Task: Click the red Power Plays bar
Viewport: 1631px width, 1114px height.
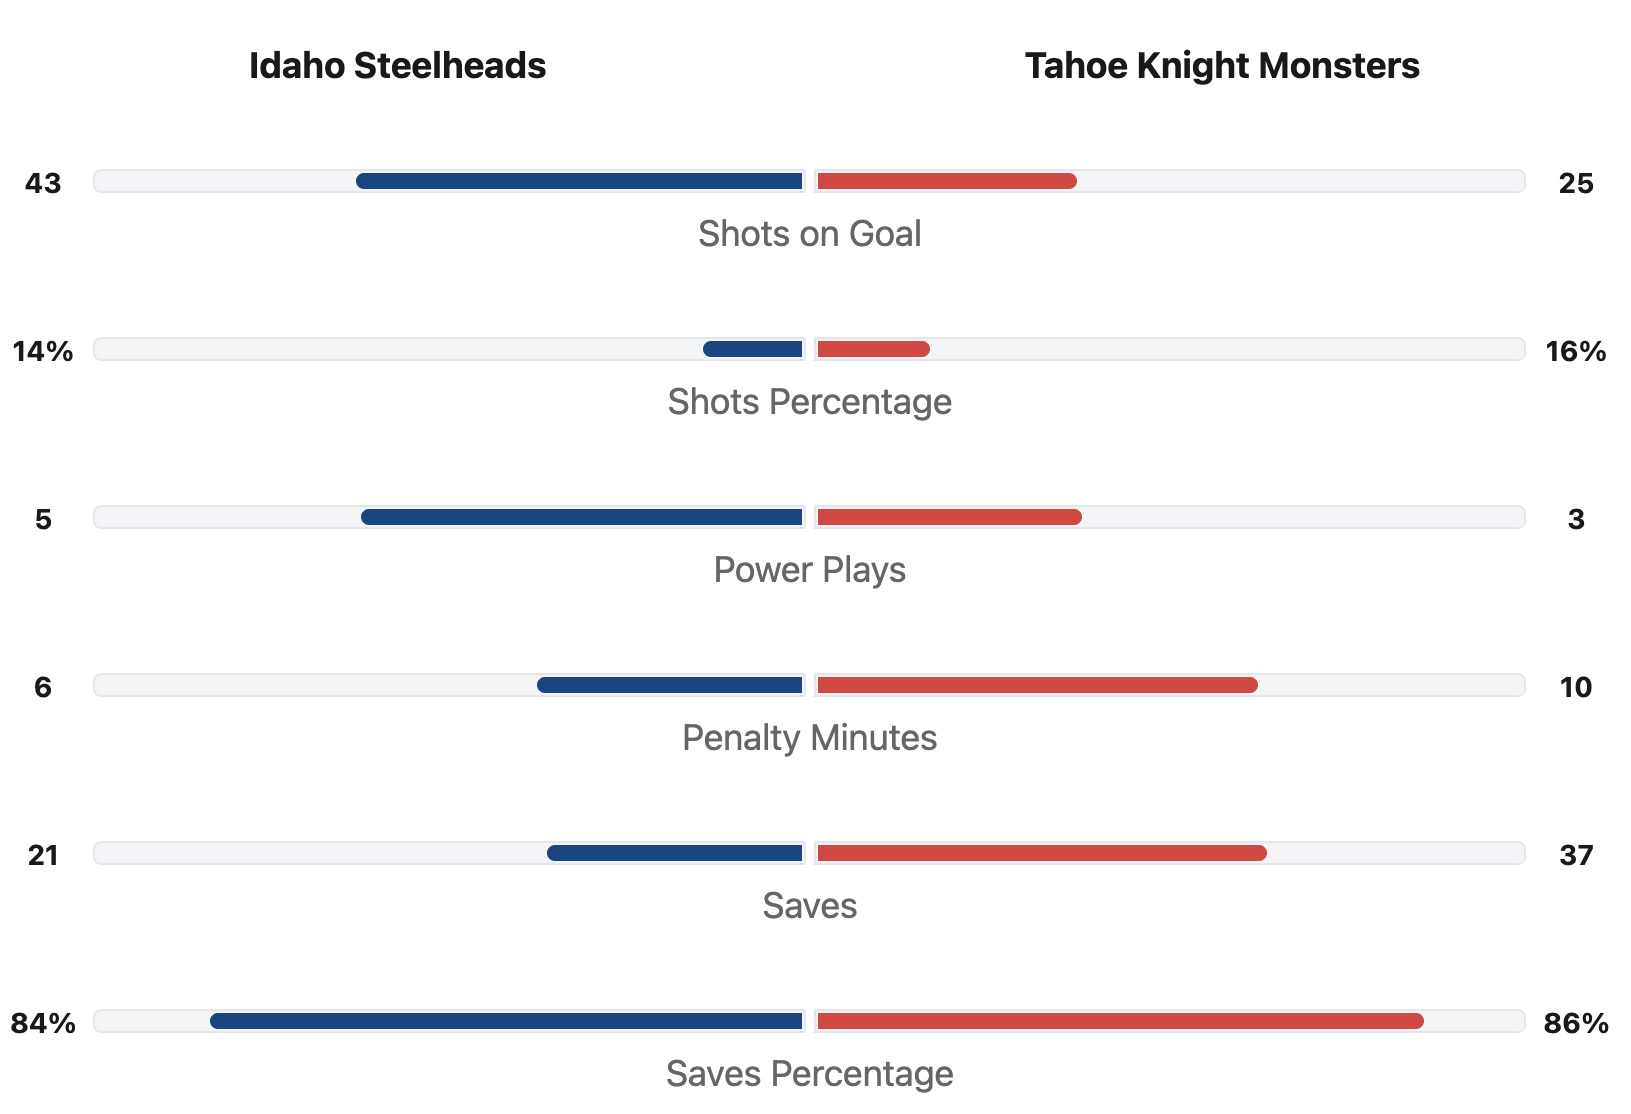Action: pos(949,517)
